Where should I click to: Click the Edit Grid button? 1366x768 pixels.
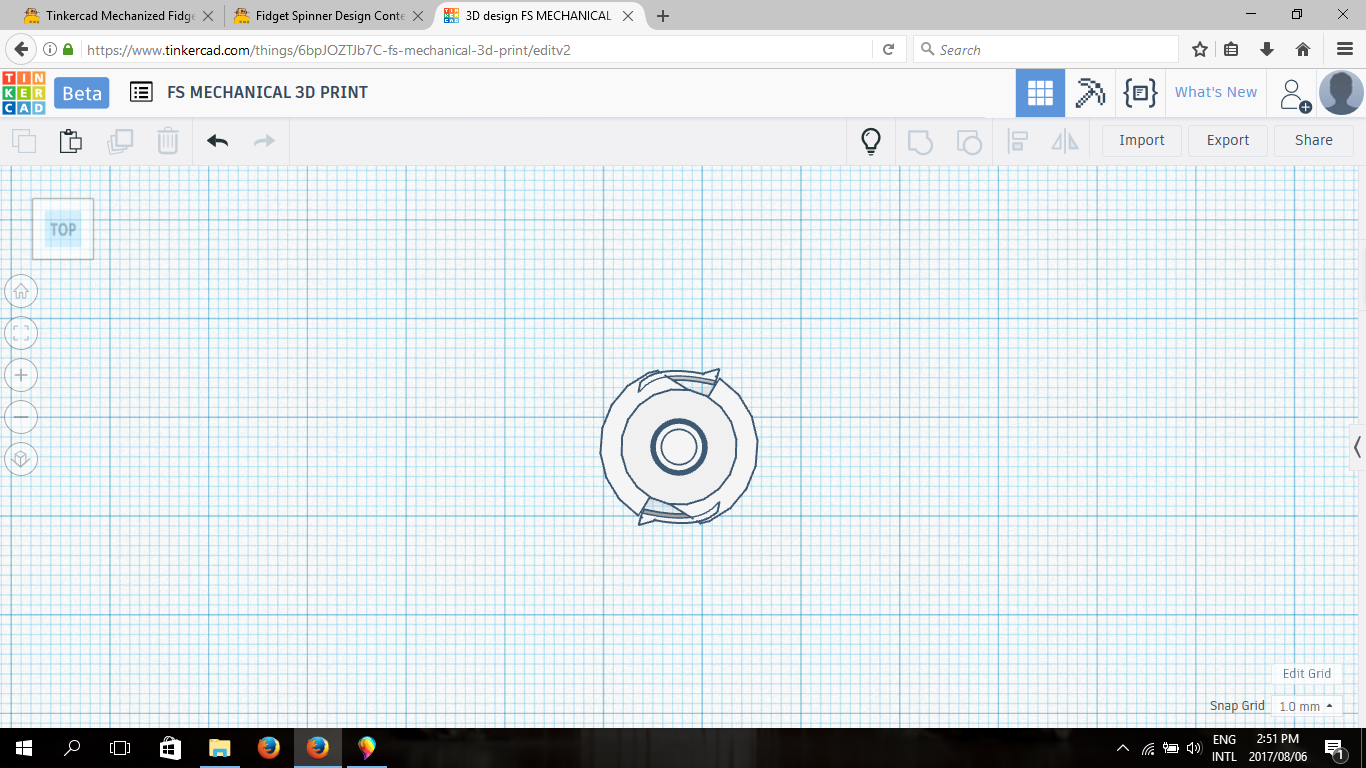1307,673
